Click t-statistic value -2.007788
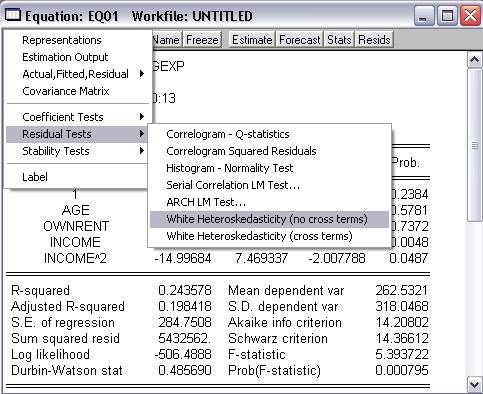483x394 pixels. (x=337, y=258)
